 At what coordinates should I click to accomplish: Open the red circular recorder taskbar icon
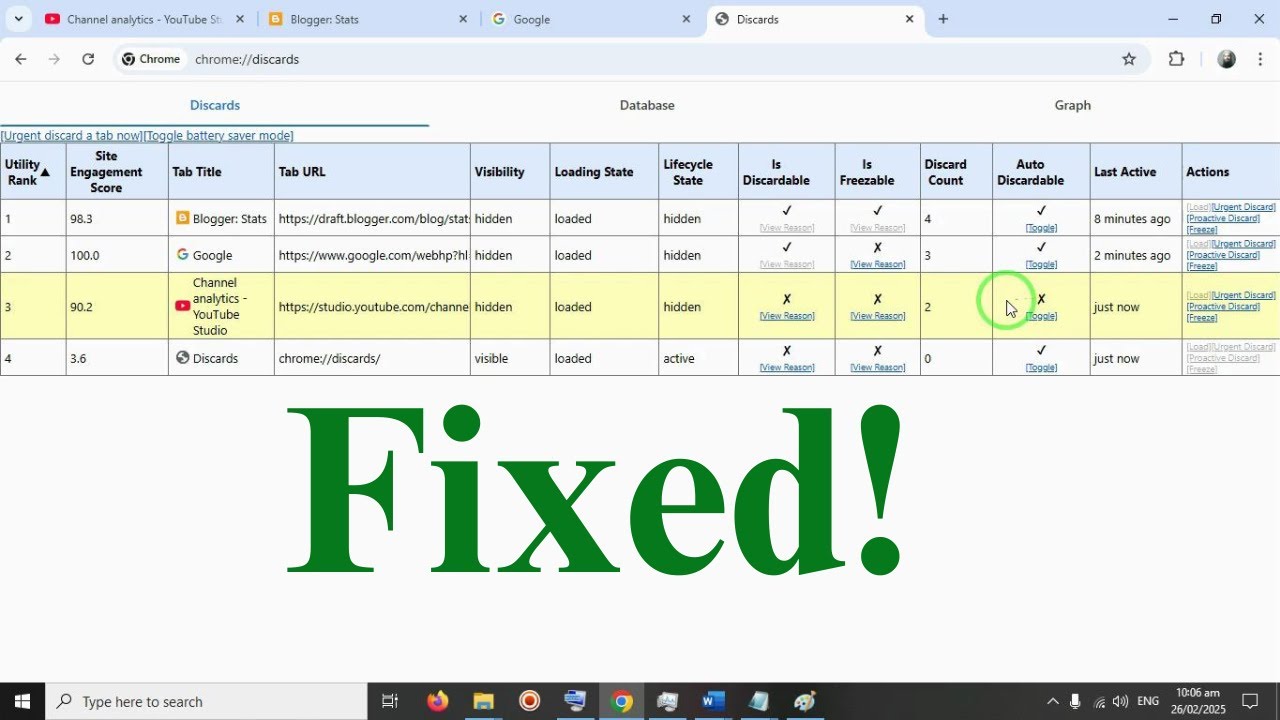[x=529, y=701]
